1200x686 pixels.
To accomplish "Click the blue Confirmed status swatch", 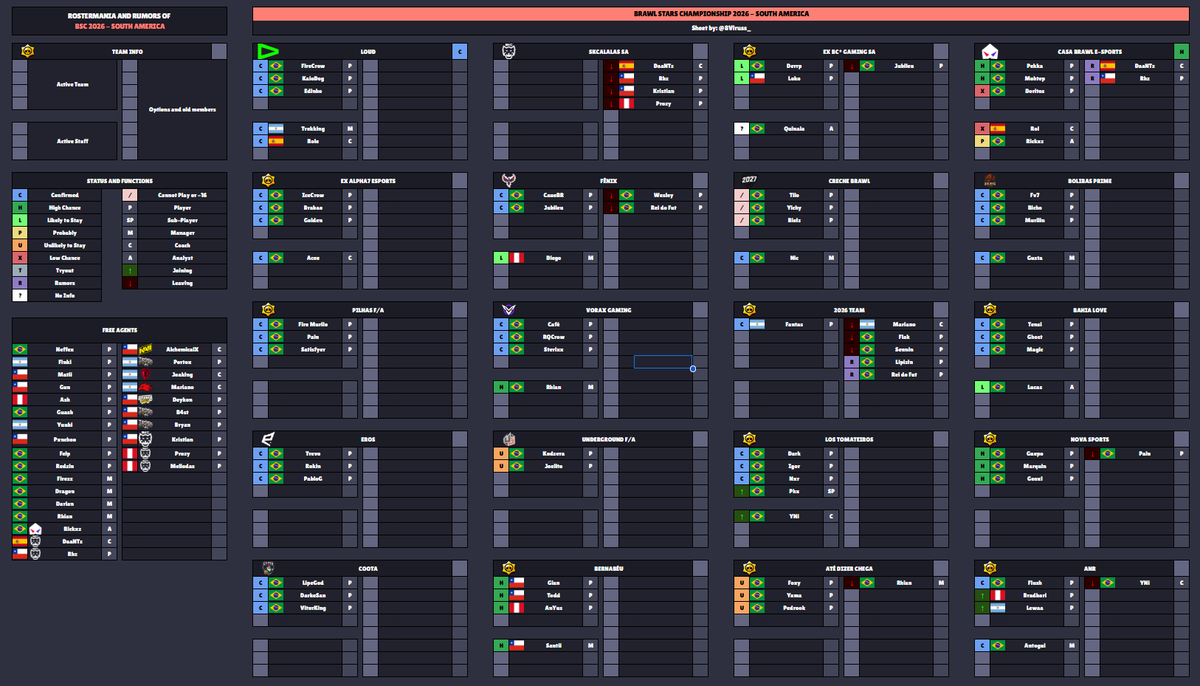I will pyautogui.click(x=19, y=194).
